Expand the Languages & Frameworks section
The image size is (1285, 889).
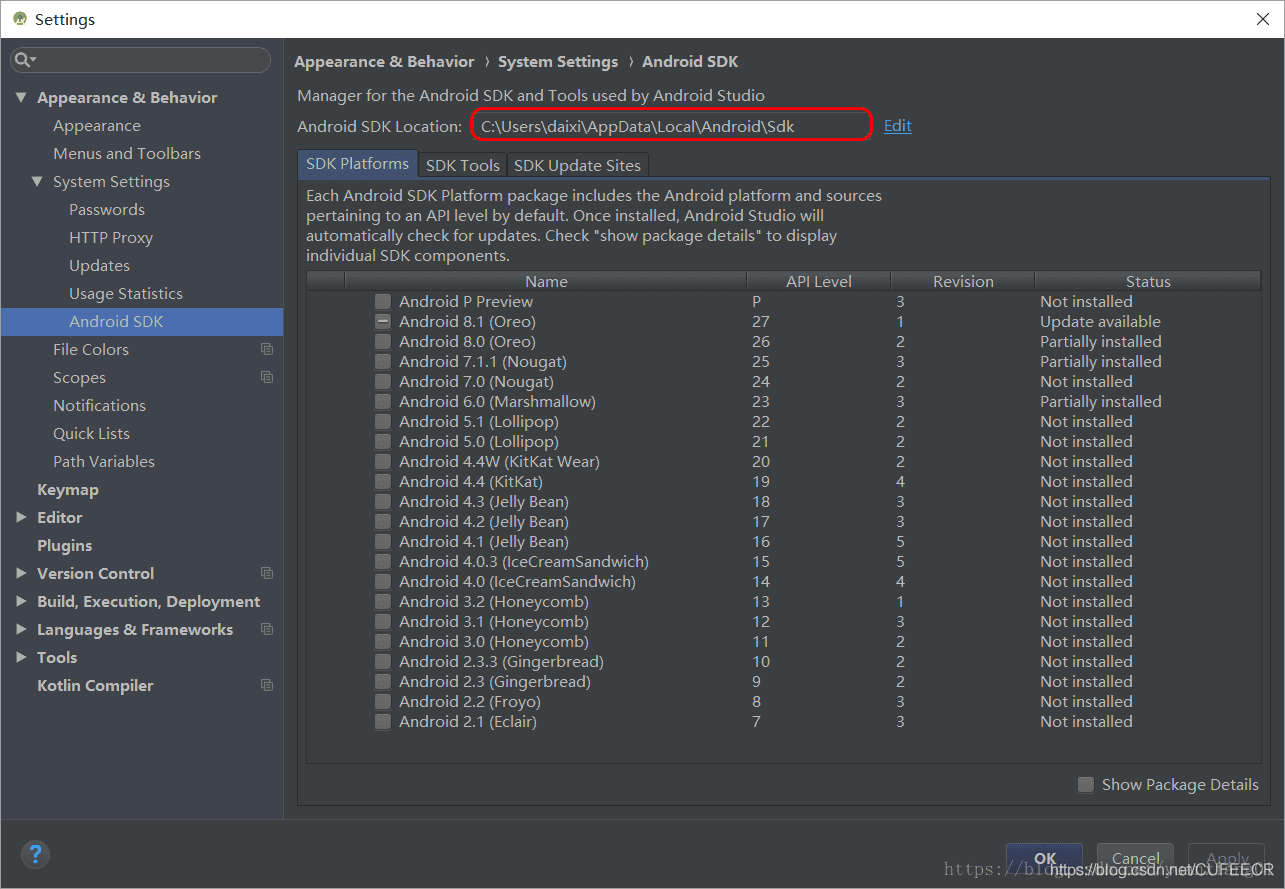click(21, 629)
